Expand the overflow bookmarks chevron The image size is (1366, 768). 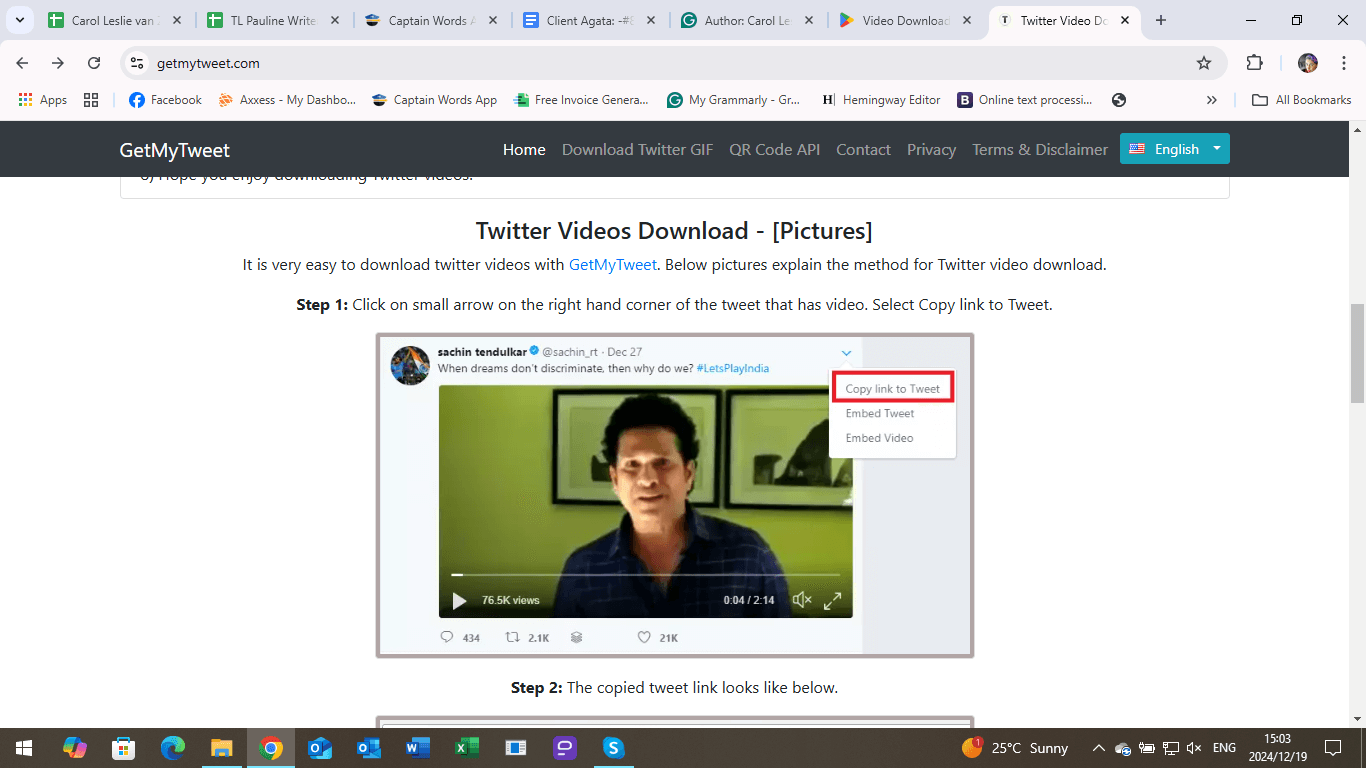pos(1211,99)
